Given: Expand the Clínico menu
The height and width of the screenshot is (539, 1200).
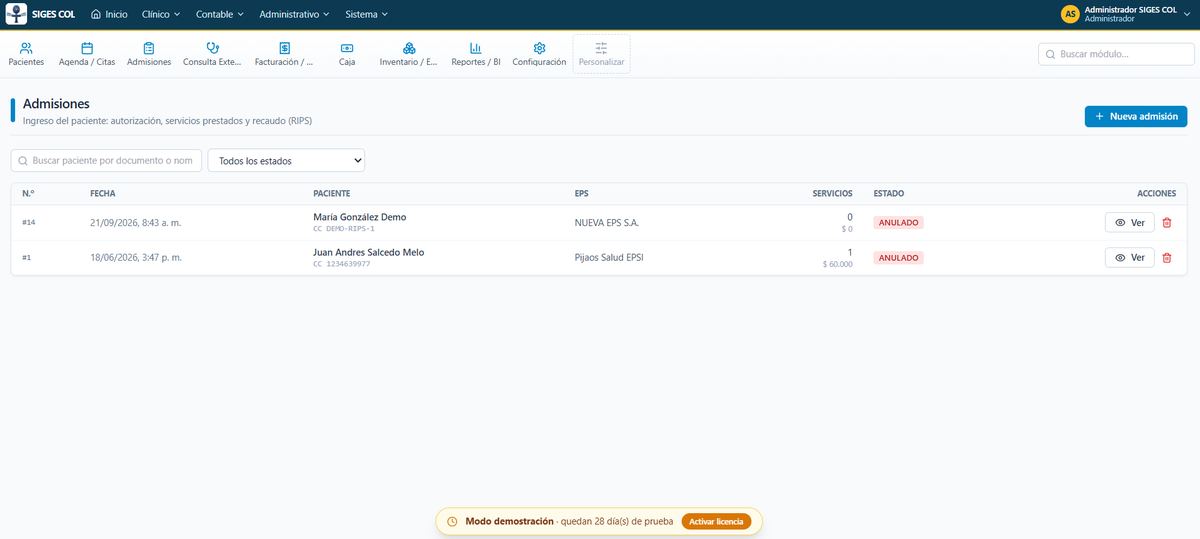Looking at the screenshot, I should pos(161,14).
